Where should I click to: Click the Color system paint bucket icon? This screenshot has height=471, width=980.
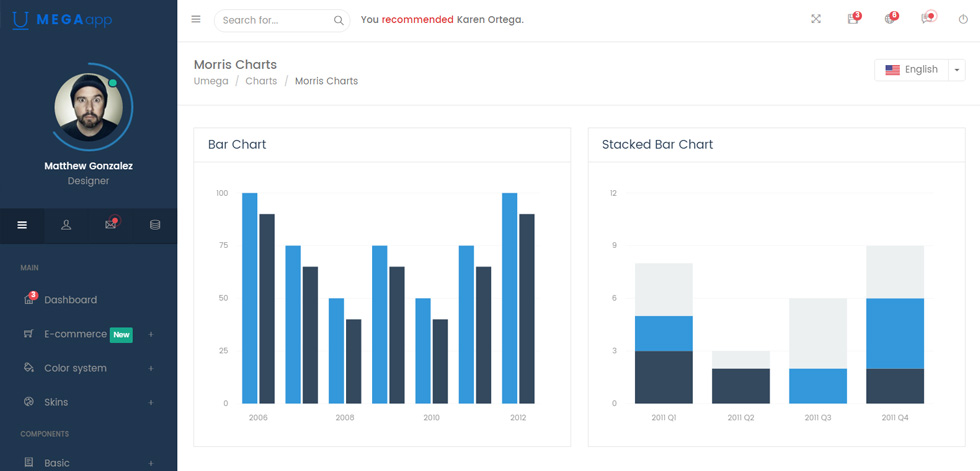click(28, 368)
